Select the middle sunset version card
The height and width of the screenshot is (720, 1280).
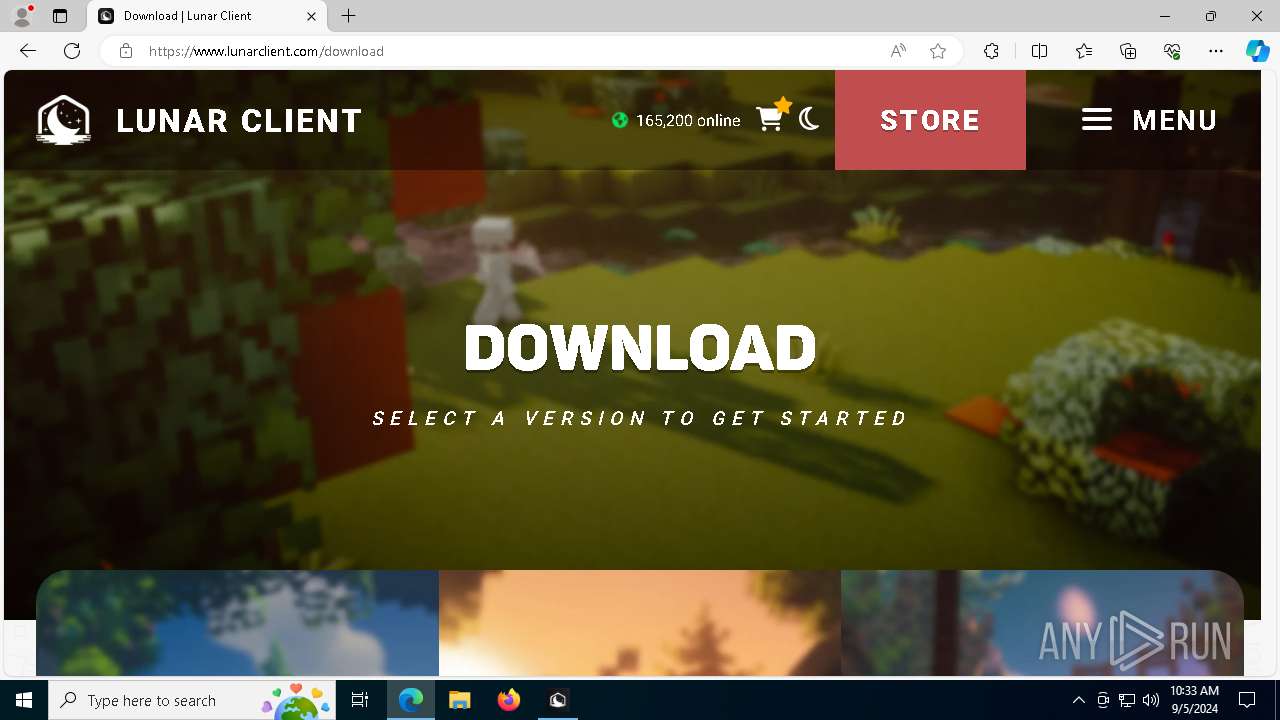pos(640,622)
